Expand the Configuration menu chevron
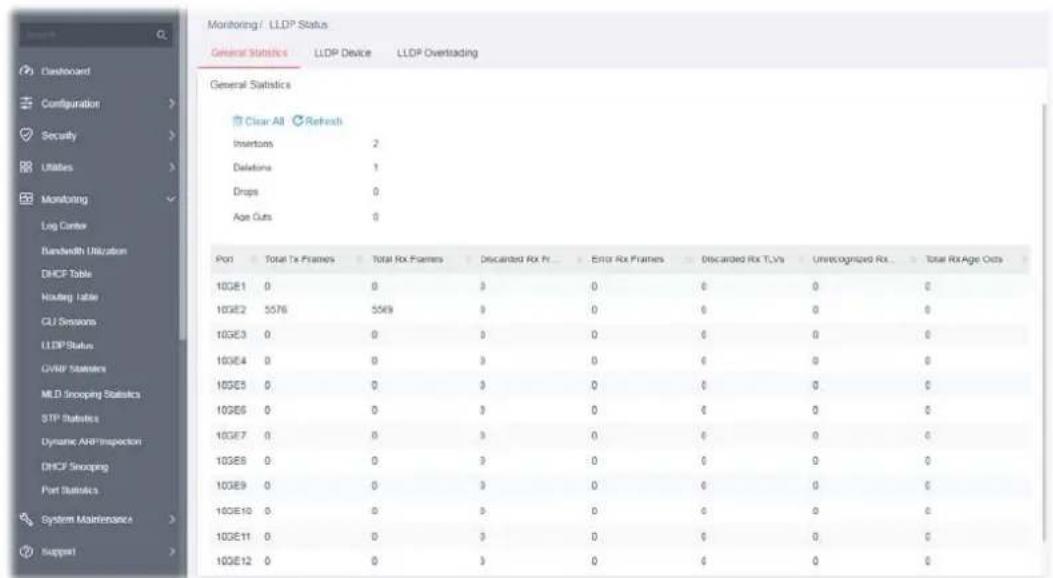Viewport: 1053px width, 578px height. [x=171, y=103]
